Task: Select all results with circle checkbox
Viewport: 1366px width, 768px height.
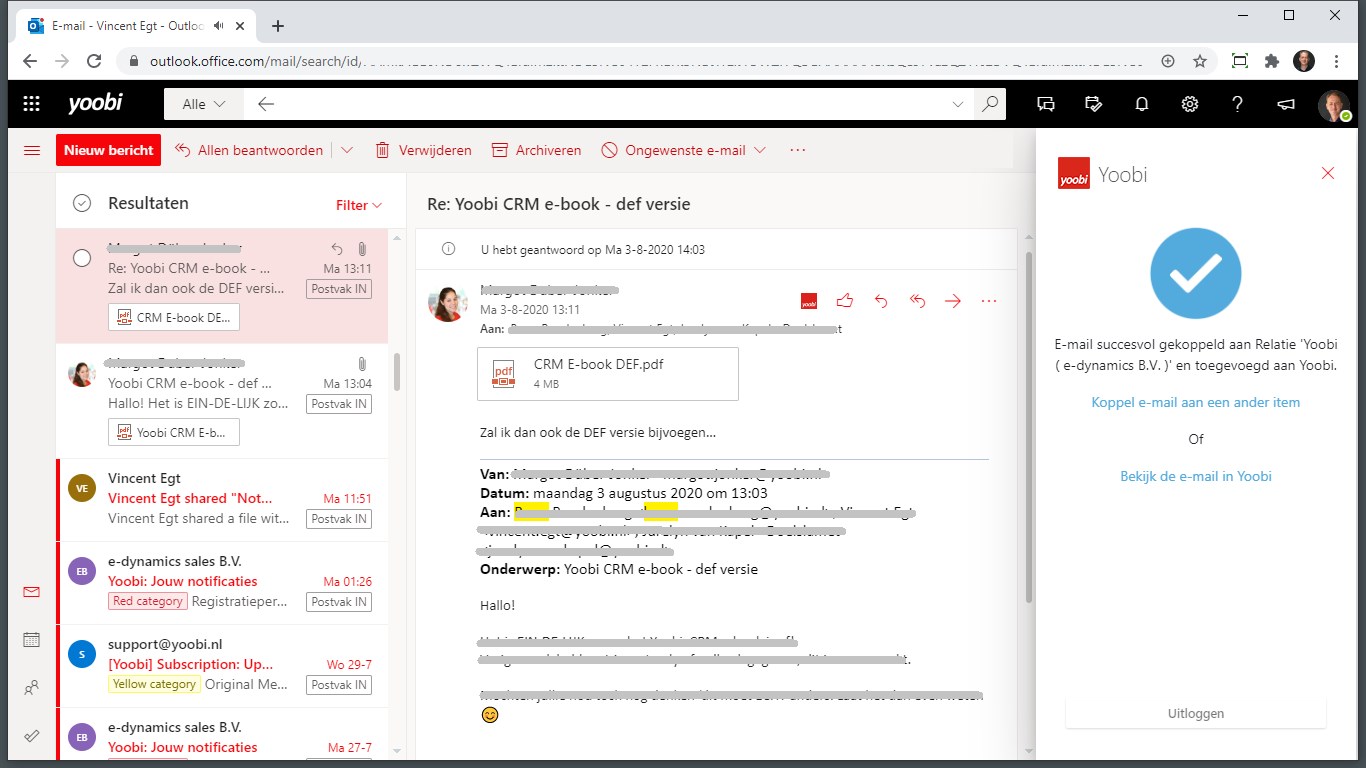Action: [x=82, y=203]
